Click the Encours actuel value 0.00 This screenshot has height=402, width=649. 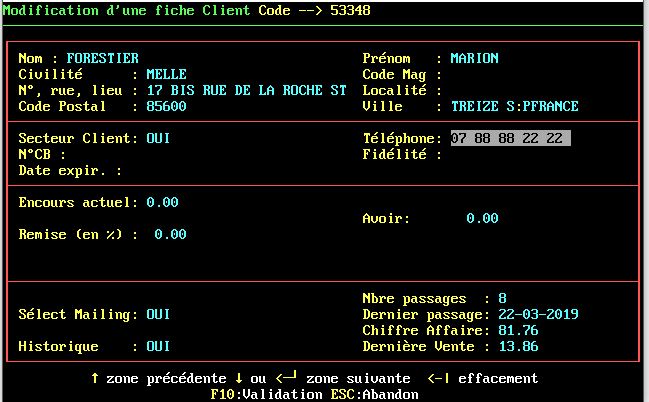[x=162, y=203]
